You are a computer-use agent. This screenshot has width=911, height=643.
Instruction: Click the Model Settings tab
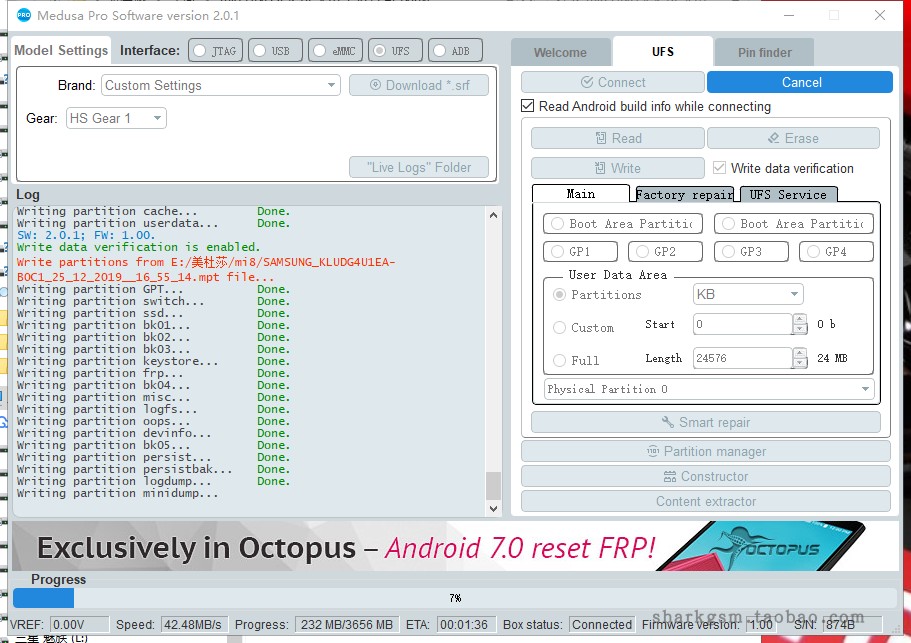[61, 51]
